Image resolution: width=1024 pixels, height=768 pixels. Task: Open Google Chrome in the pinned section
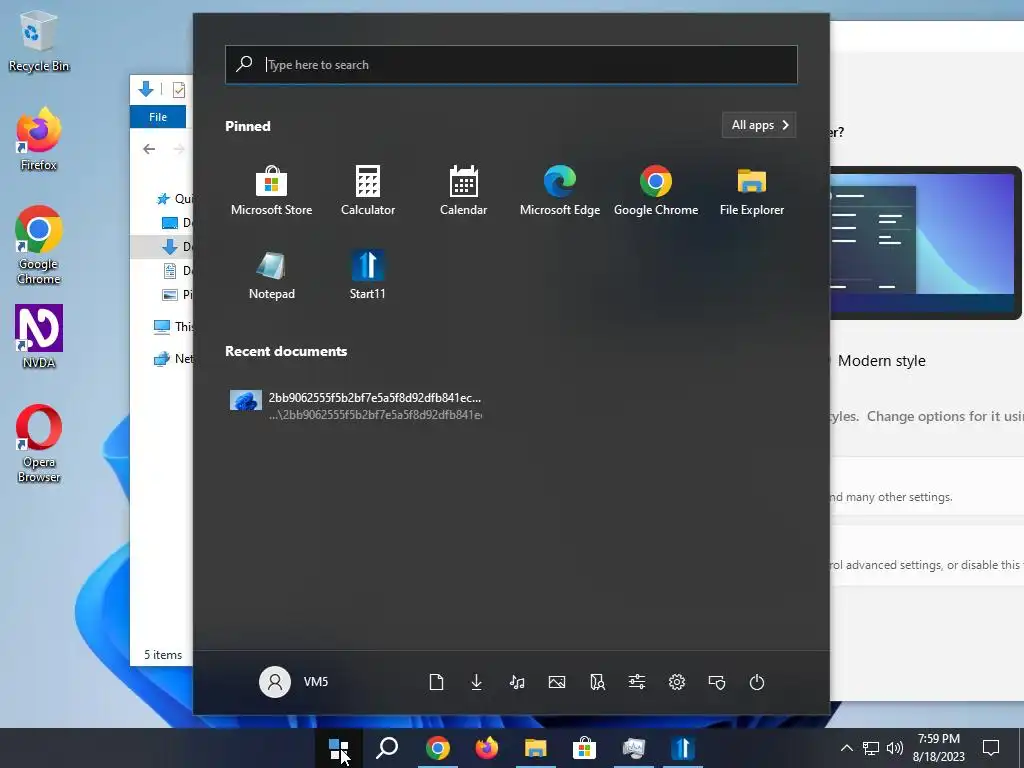pyautogui.click(x=656, y=190)
